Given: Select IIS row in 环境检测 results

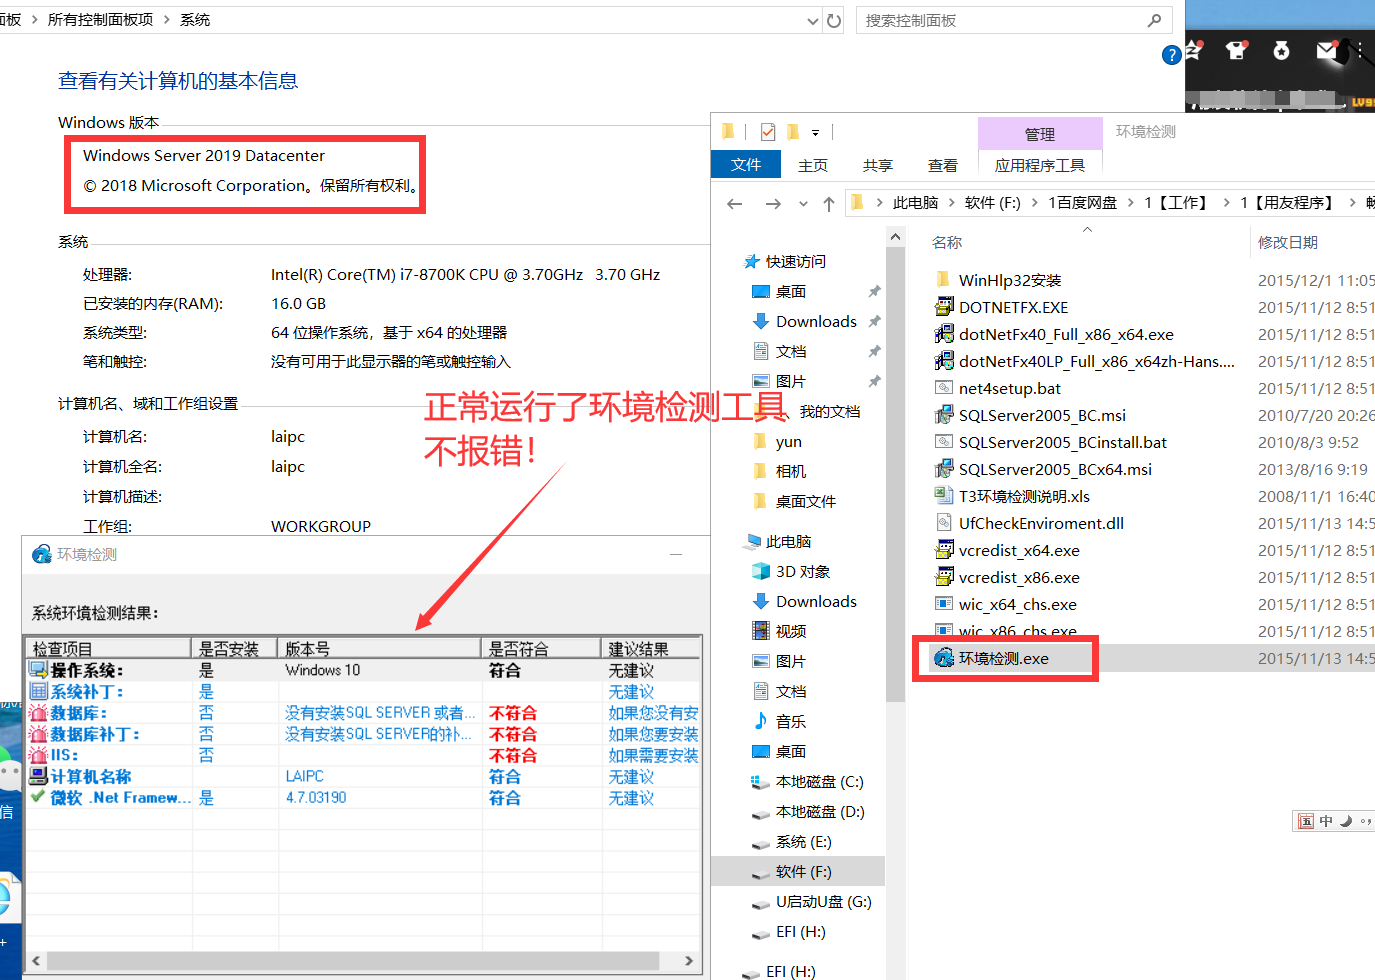Looking at the screenshot, I should (363, 755).
